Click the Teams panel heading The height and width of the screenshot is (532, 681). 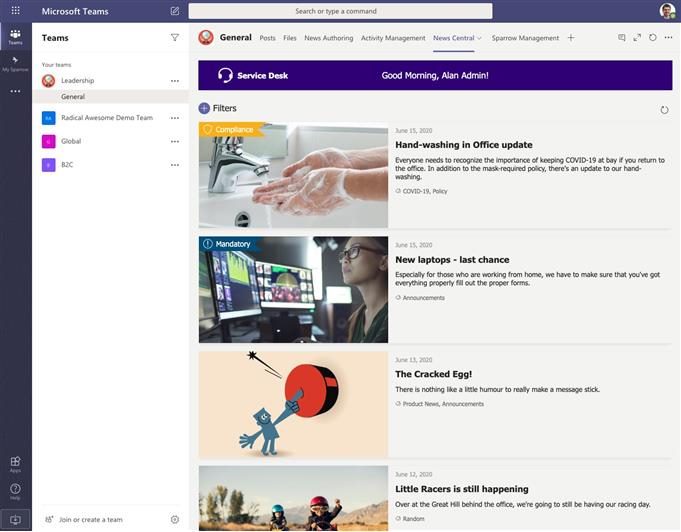click(x=55, y=38)
